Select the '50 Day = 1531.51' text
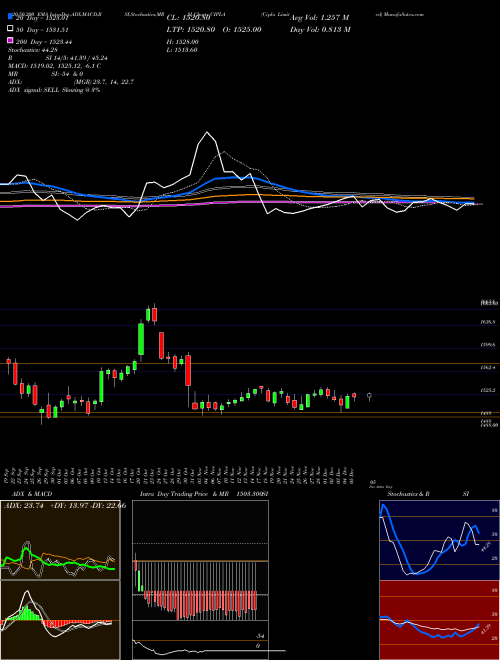The width and height of the screenshot is (500, 660). point(42,30)
